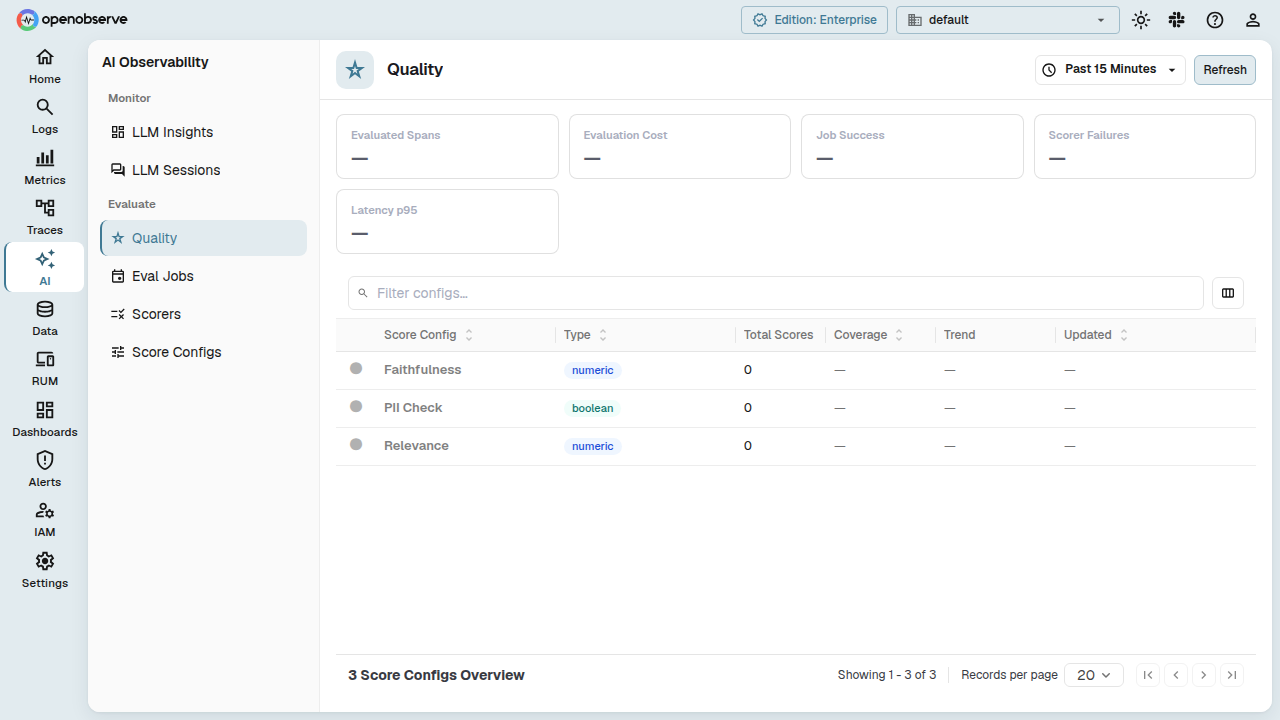The image size is (1280, 720).
Task: Click the Job Success card
Action: click(x=912, y=147)
